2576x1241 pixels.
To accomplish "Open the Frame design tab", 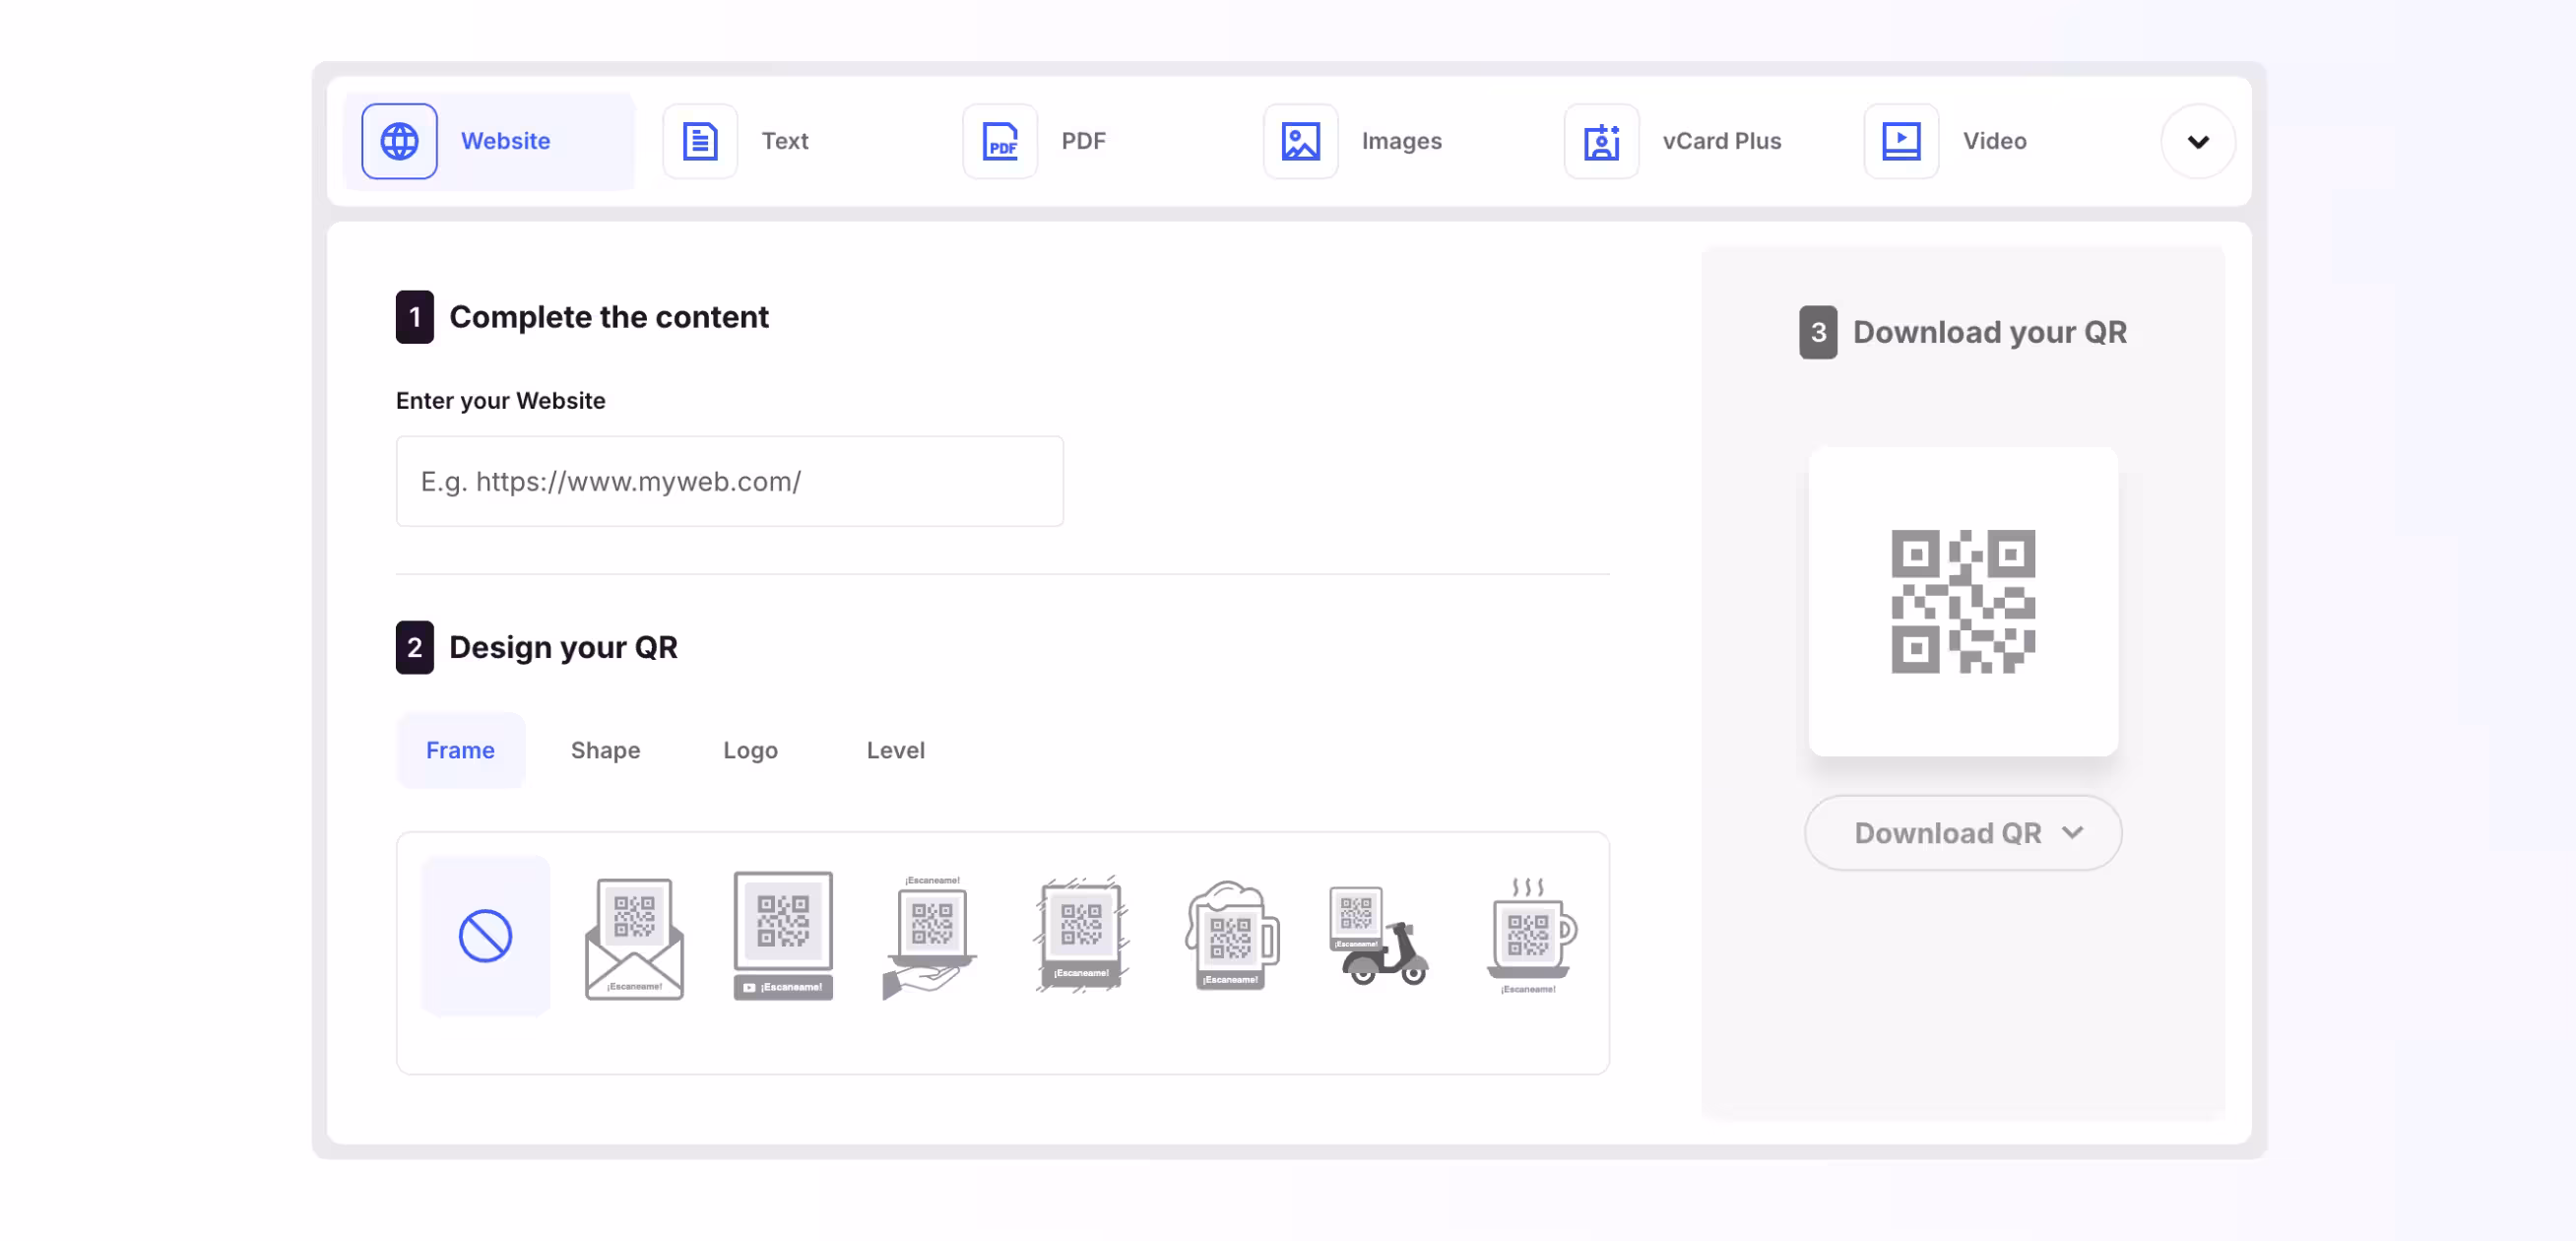I will pos(460,750).
